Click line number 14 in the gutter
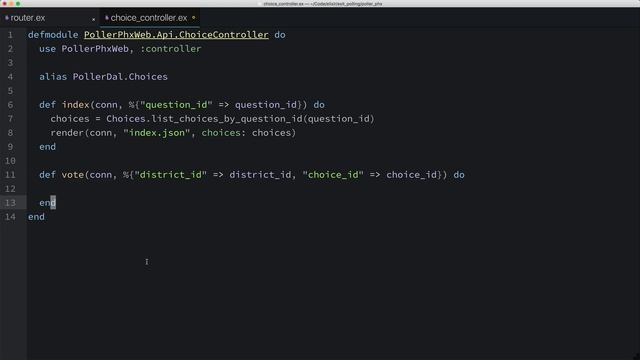This screenshot has width=640, height=360. tap(10, 217)
